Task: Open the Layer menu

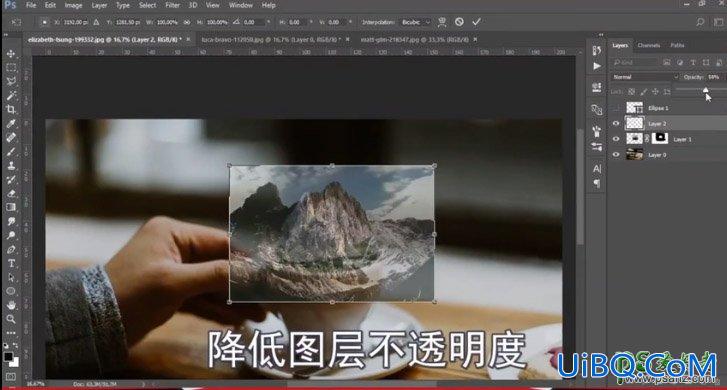Action: (99, 5)
